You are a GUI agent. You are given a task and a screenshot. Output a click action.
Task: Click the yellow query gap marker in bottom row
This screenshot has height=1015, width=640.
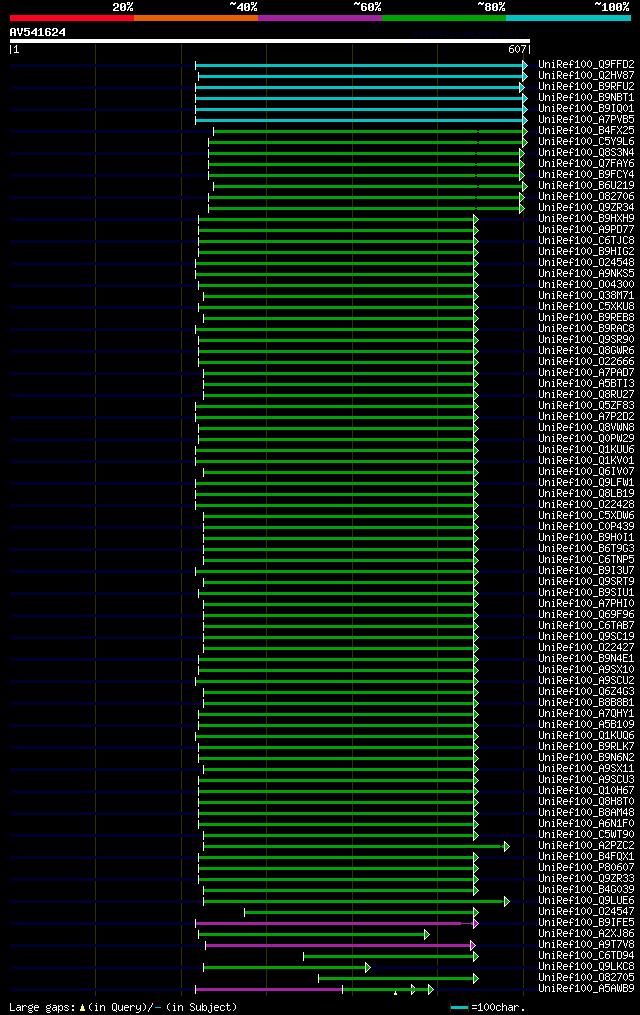395,993
